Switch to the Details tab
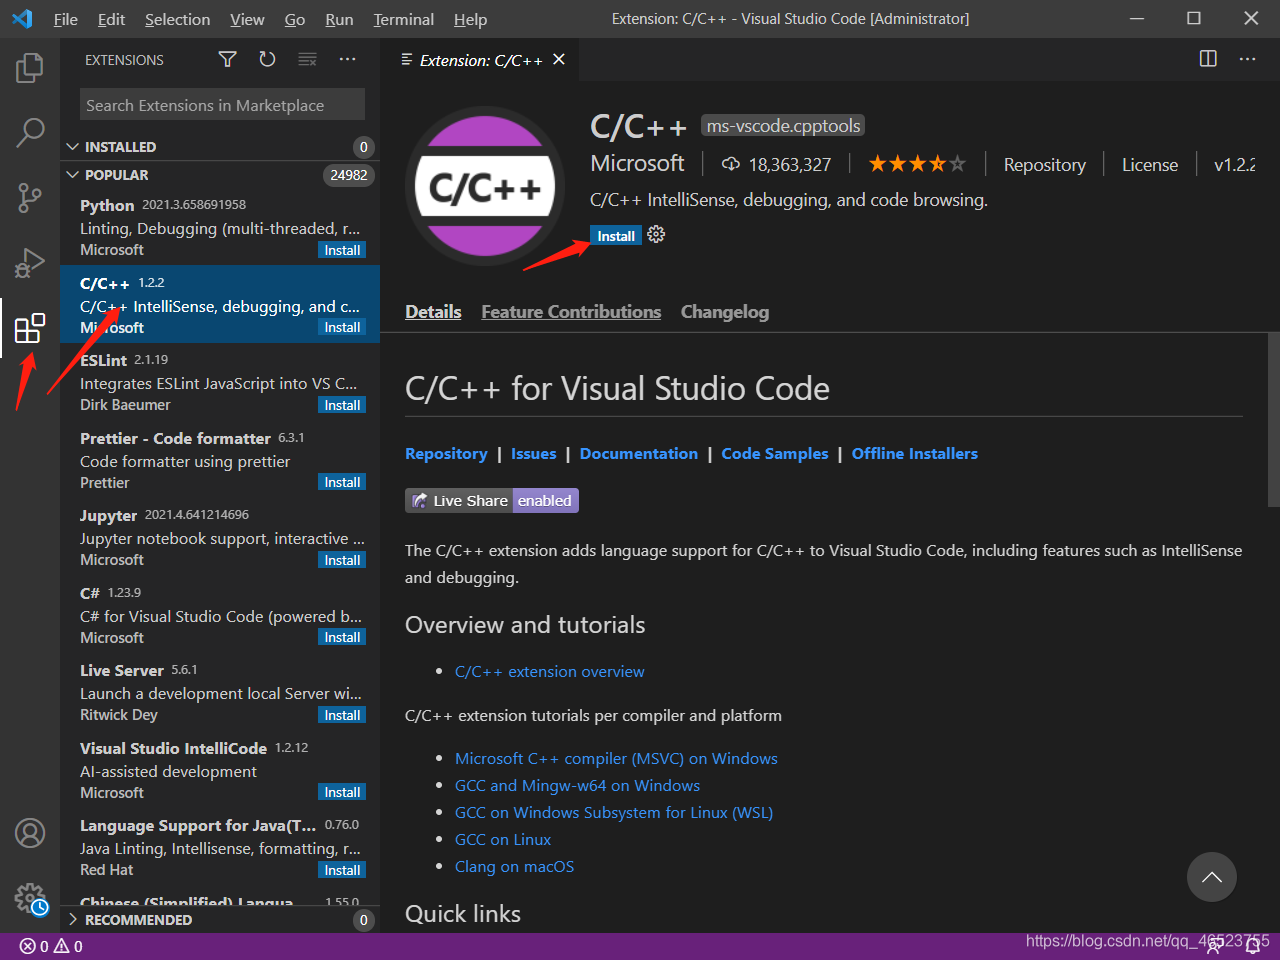Image resolution: width=1280 pixels, height=960 pixels. (x=433, y=312)
